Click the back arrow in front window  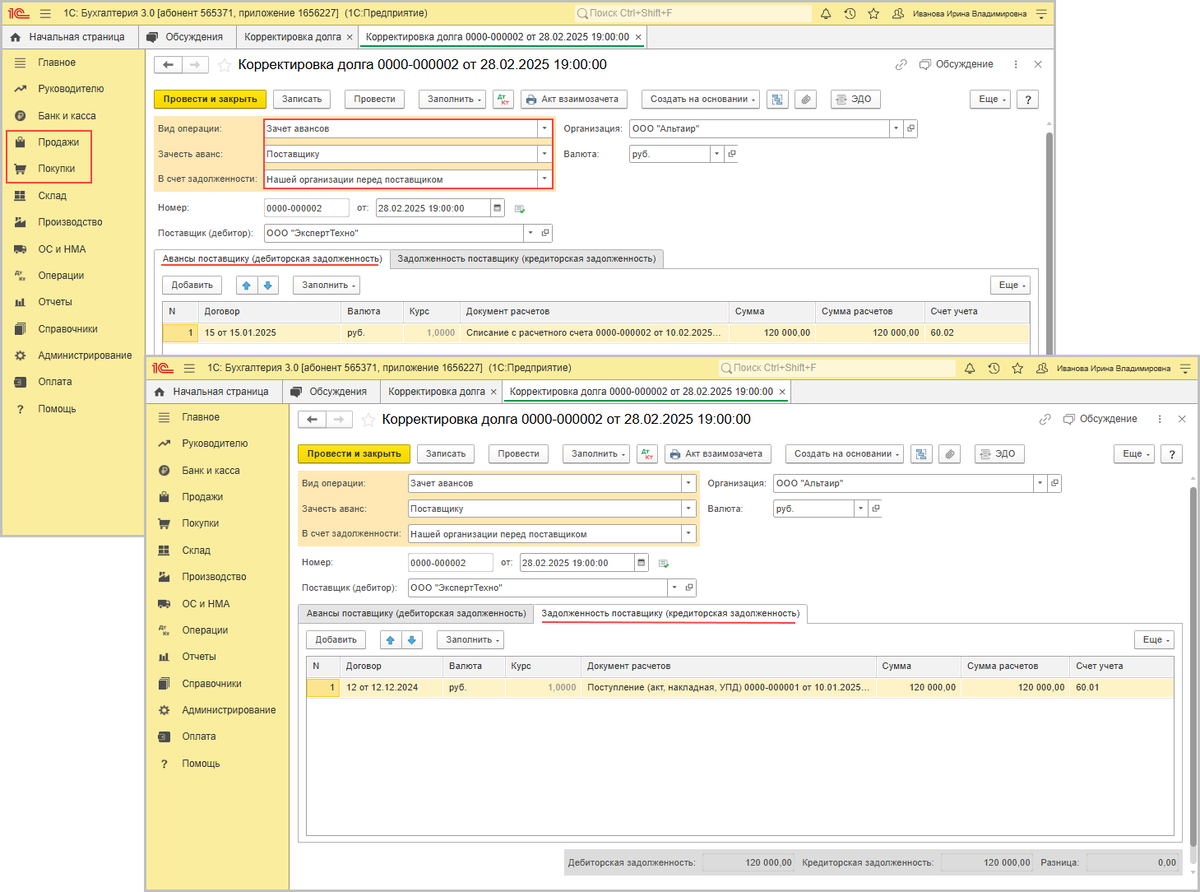pos(313,419)
